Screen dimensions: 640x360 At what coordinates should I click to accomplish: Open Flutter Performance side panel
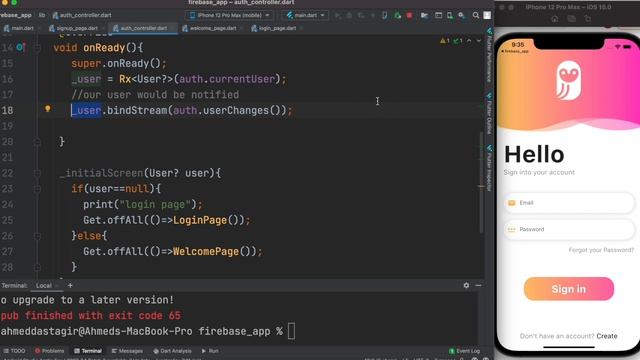pyautogui.click(x=489, y=55)
